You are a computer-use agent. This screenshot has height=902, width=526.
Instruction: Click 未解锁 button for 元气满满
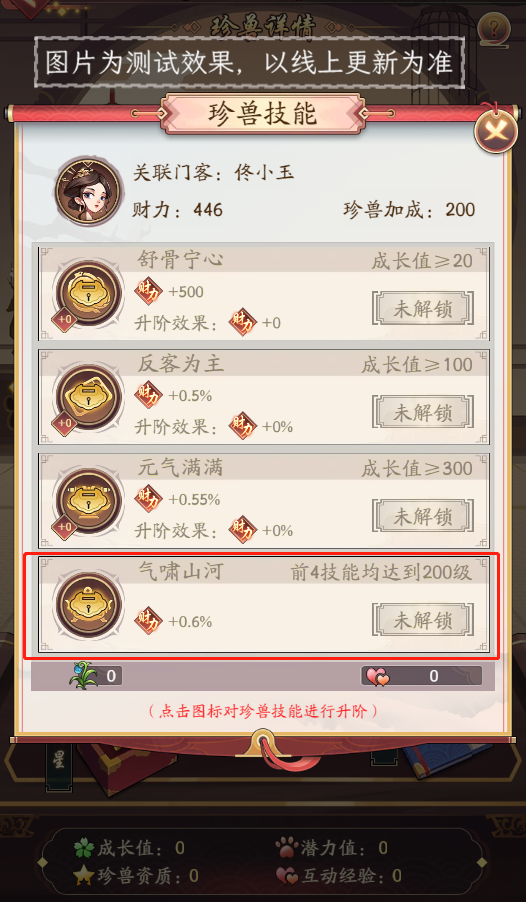[x=423, y=516]
